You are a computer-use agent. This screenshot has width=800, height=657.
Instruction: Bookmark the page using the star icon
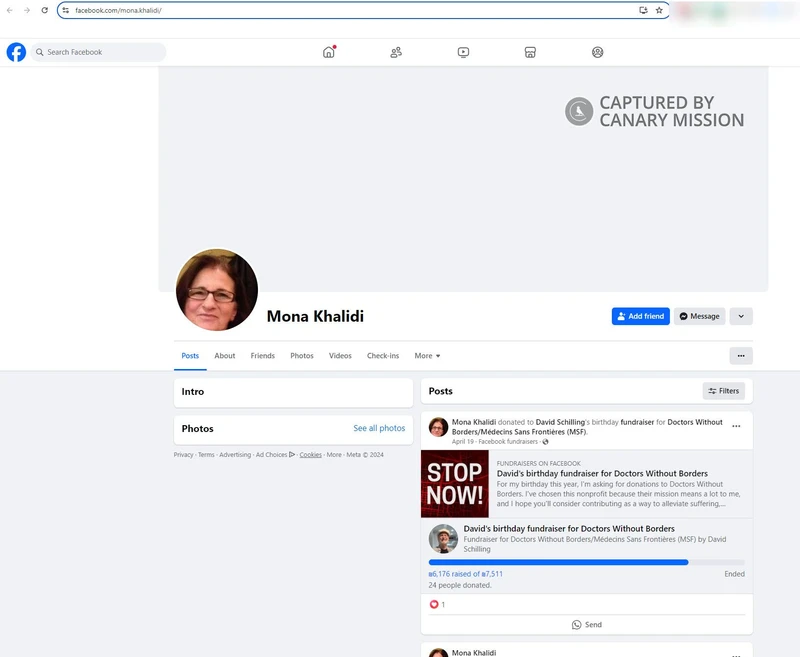pyautogui.click(x=659, y=10)
